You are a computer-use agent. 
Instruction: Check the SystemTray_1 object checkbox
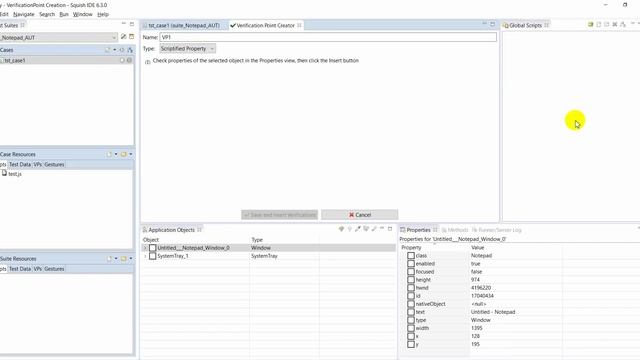[x=153, y=256]
